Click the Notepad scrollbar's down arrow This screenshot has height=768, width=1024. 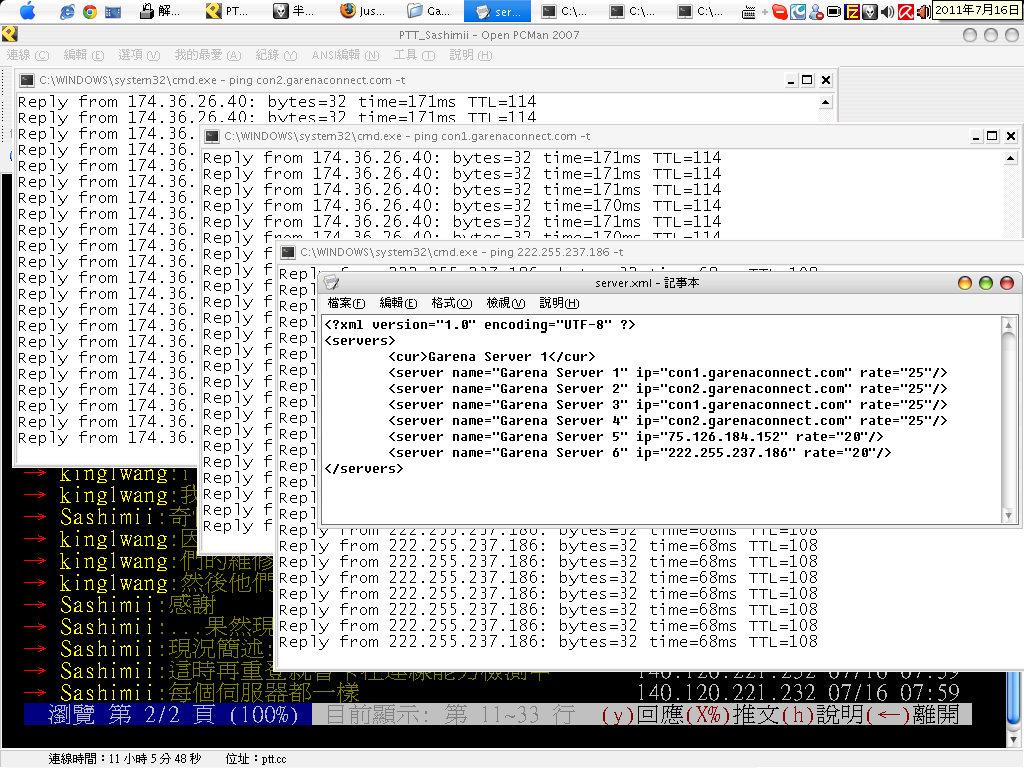(x=1008, y=514)
